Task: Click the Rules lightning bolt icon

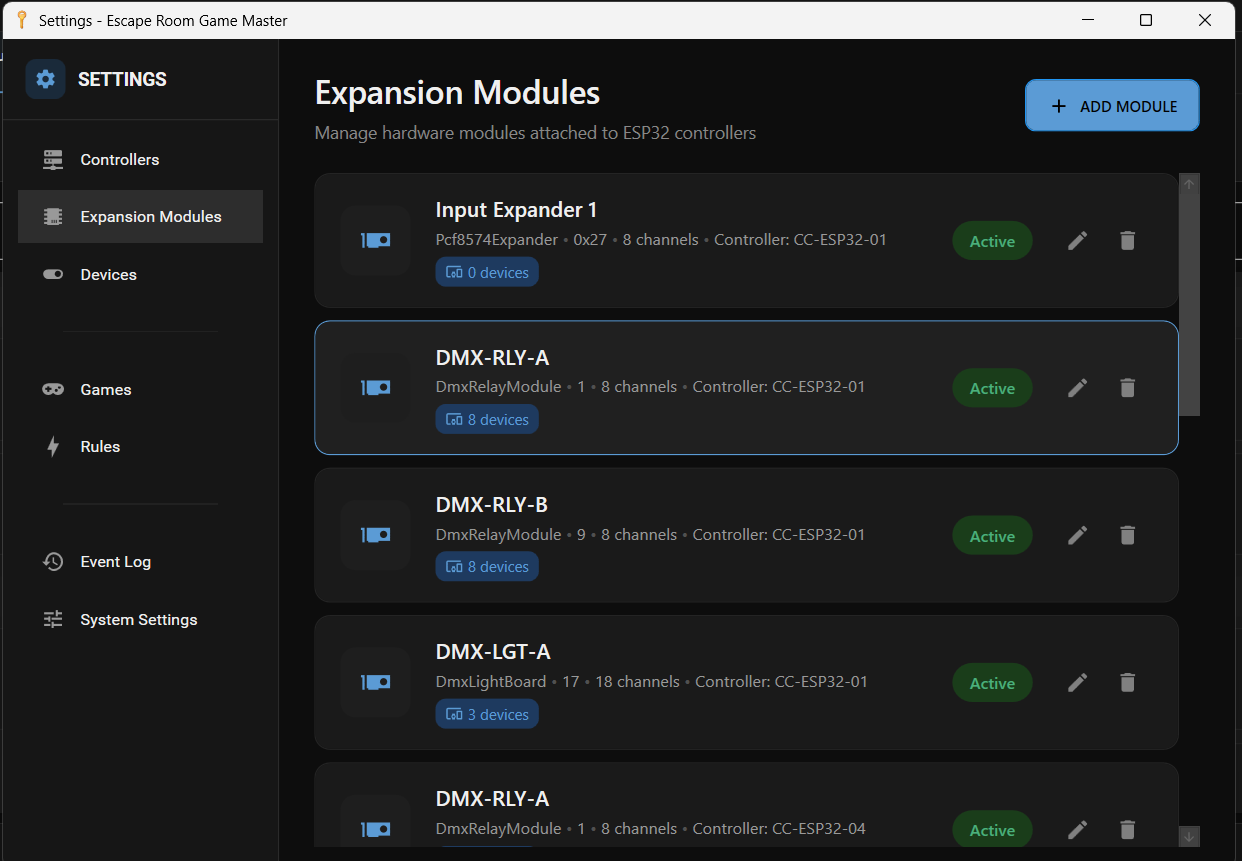Action: click(53, 447)
